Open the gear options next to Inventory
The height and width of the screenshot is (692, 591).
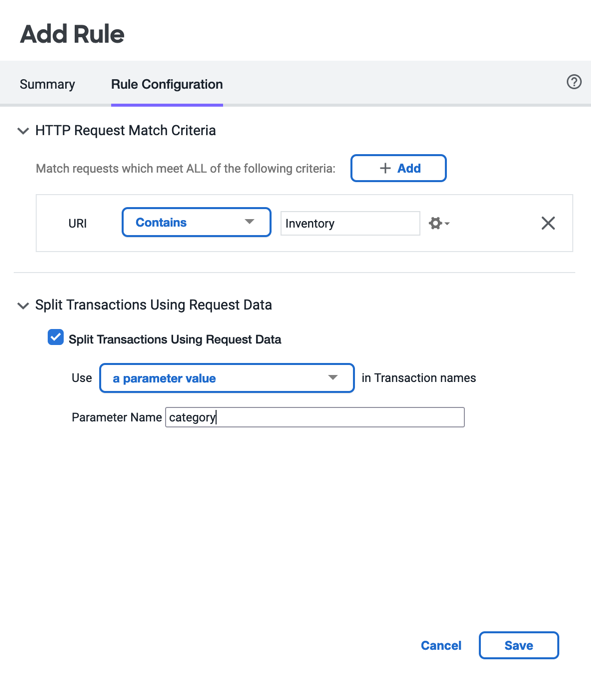tap(439, 223)
